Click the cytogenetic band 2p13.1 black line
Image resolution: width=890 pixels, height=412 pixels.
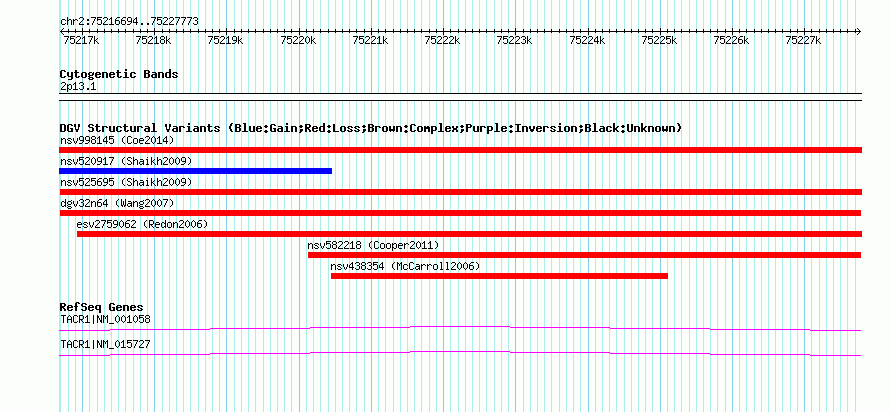(460, 97)
